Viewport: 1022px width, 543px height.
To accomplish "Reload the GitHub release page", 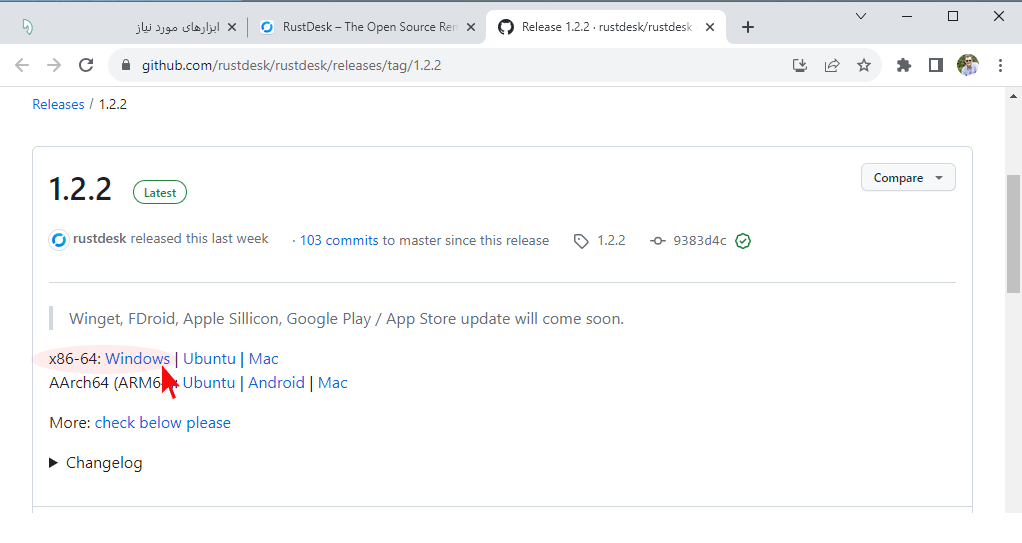I will tap(86, 65).
